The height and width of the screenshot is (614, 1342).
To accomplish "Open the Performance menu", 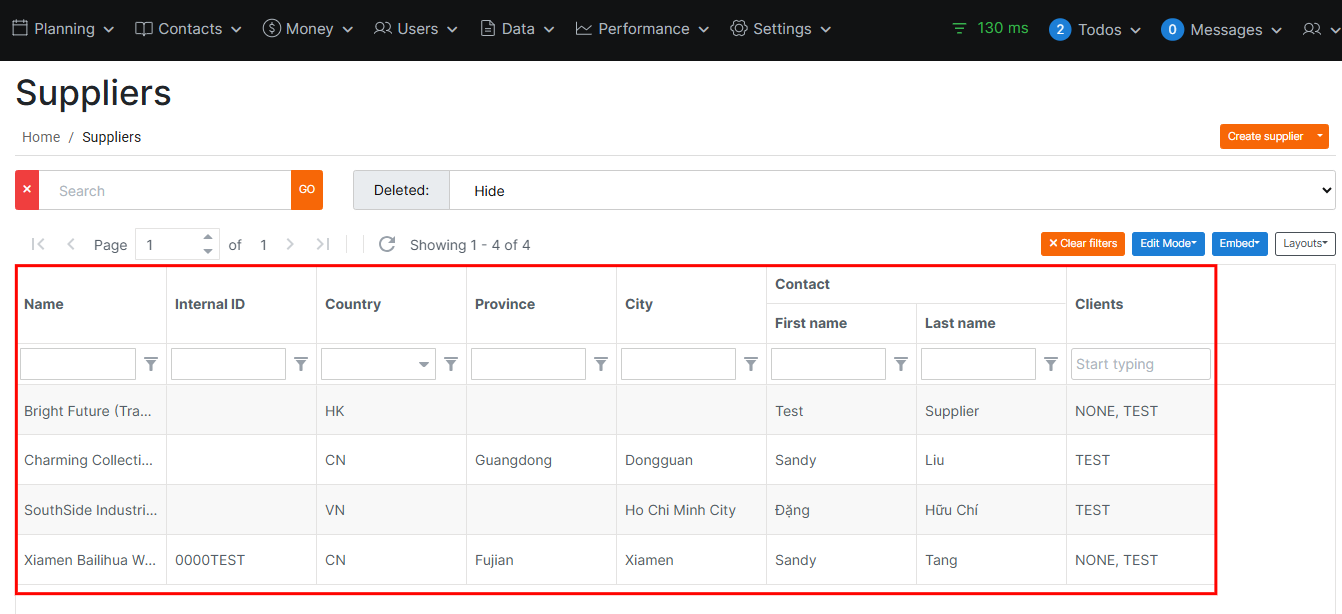I will (642, 29).
